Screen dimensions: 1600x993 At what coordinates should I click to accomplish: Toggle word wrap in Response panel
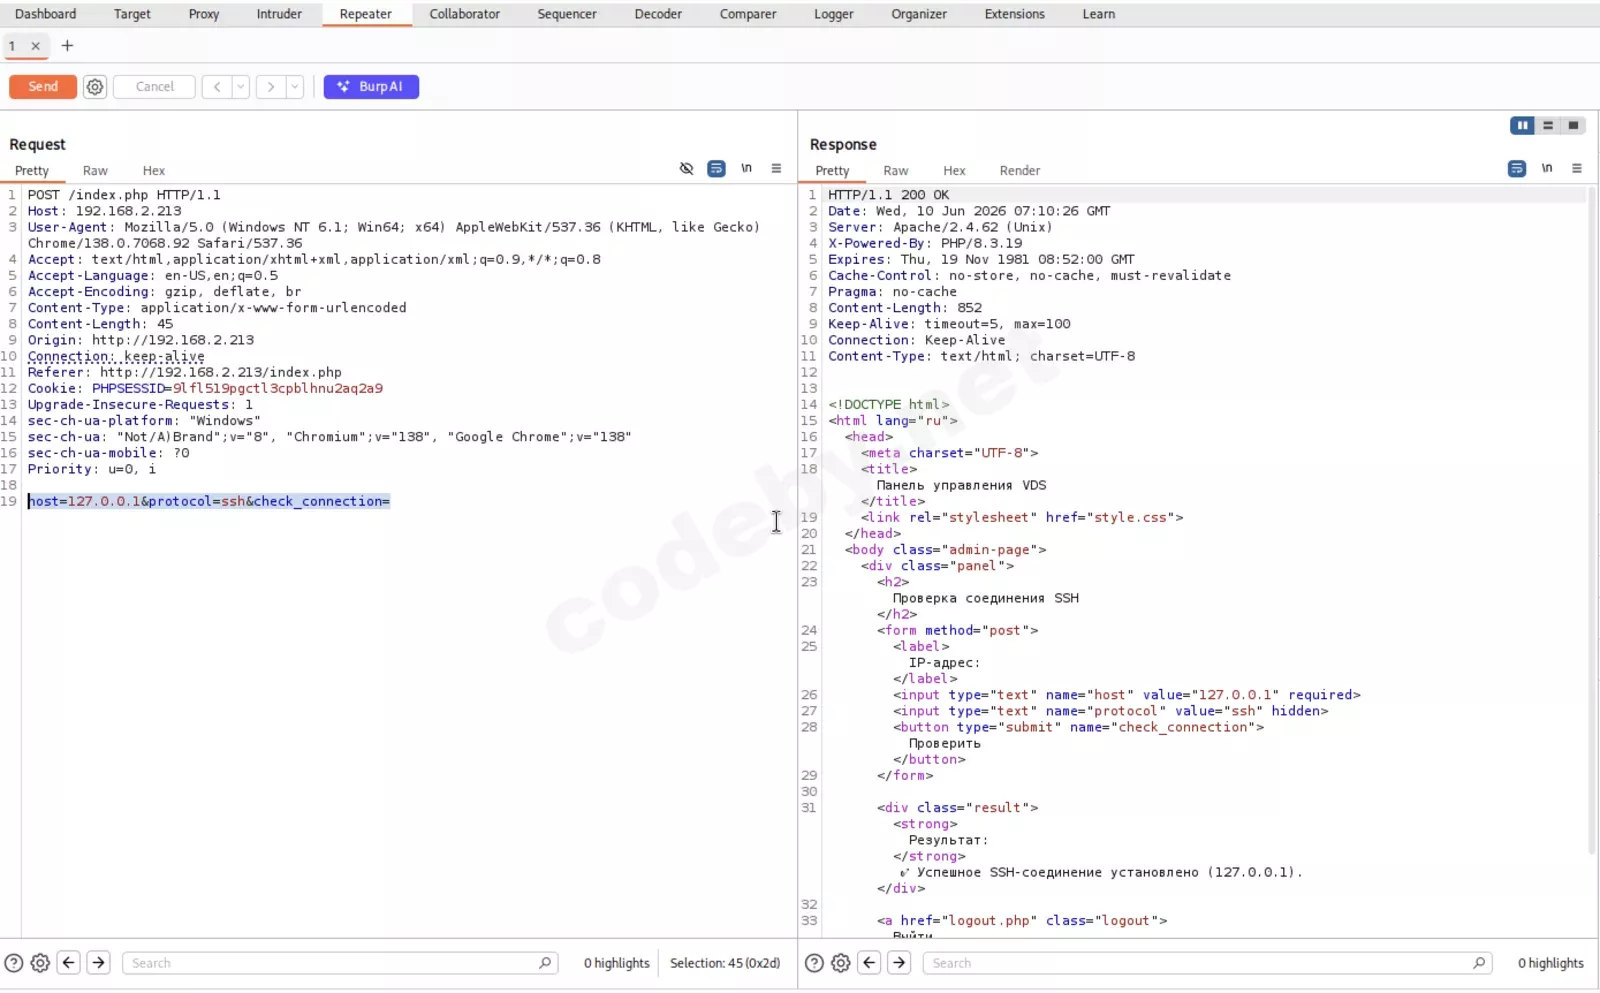(x=1517, y=169)
